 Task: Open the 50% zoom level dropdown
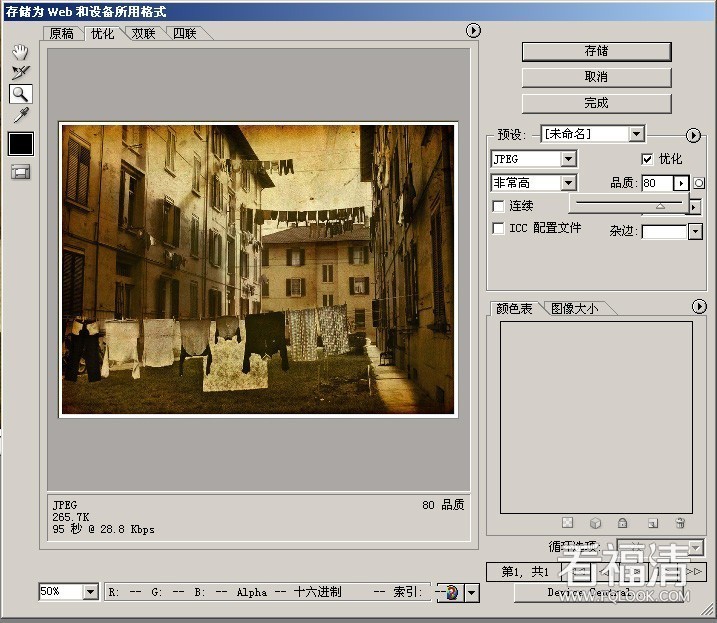pyautogui.click(x=90, y=592)
